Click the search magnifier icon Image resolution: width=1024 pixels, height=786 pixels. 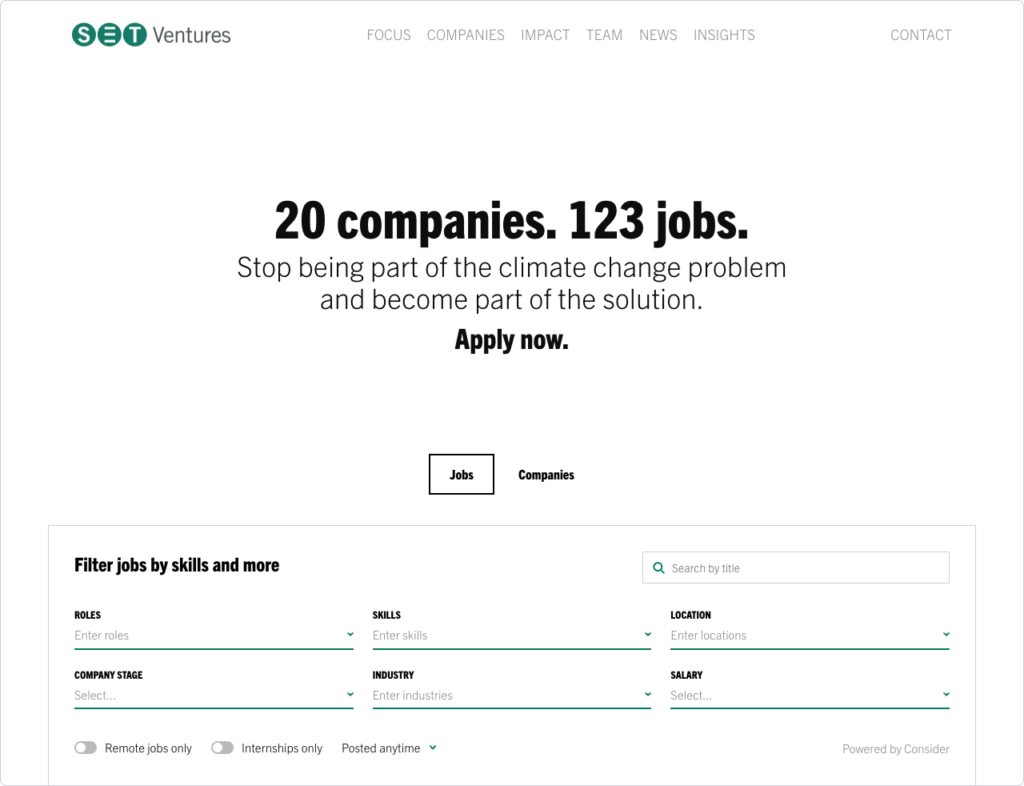click(x=658, y=568)
